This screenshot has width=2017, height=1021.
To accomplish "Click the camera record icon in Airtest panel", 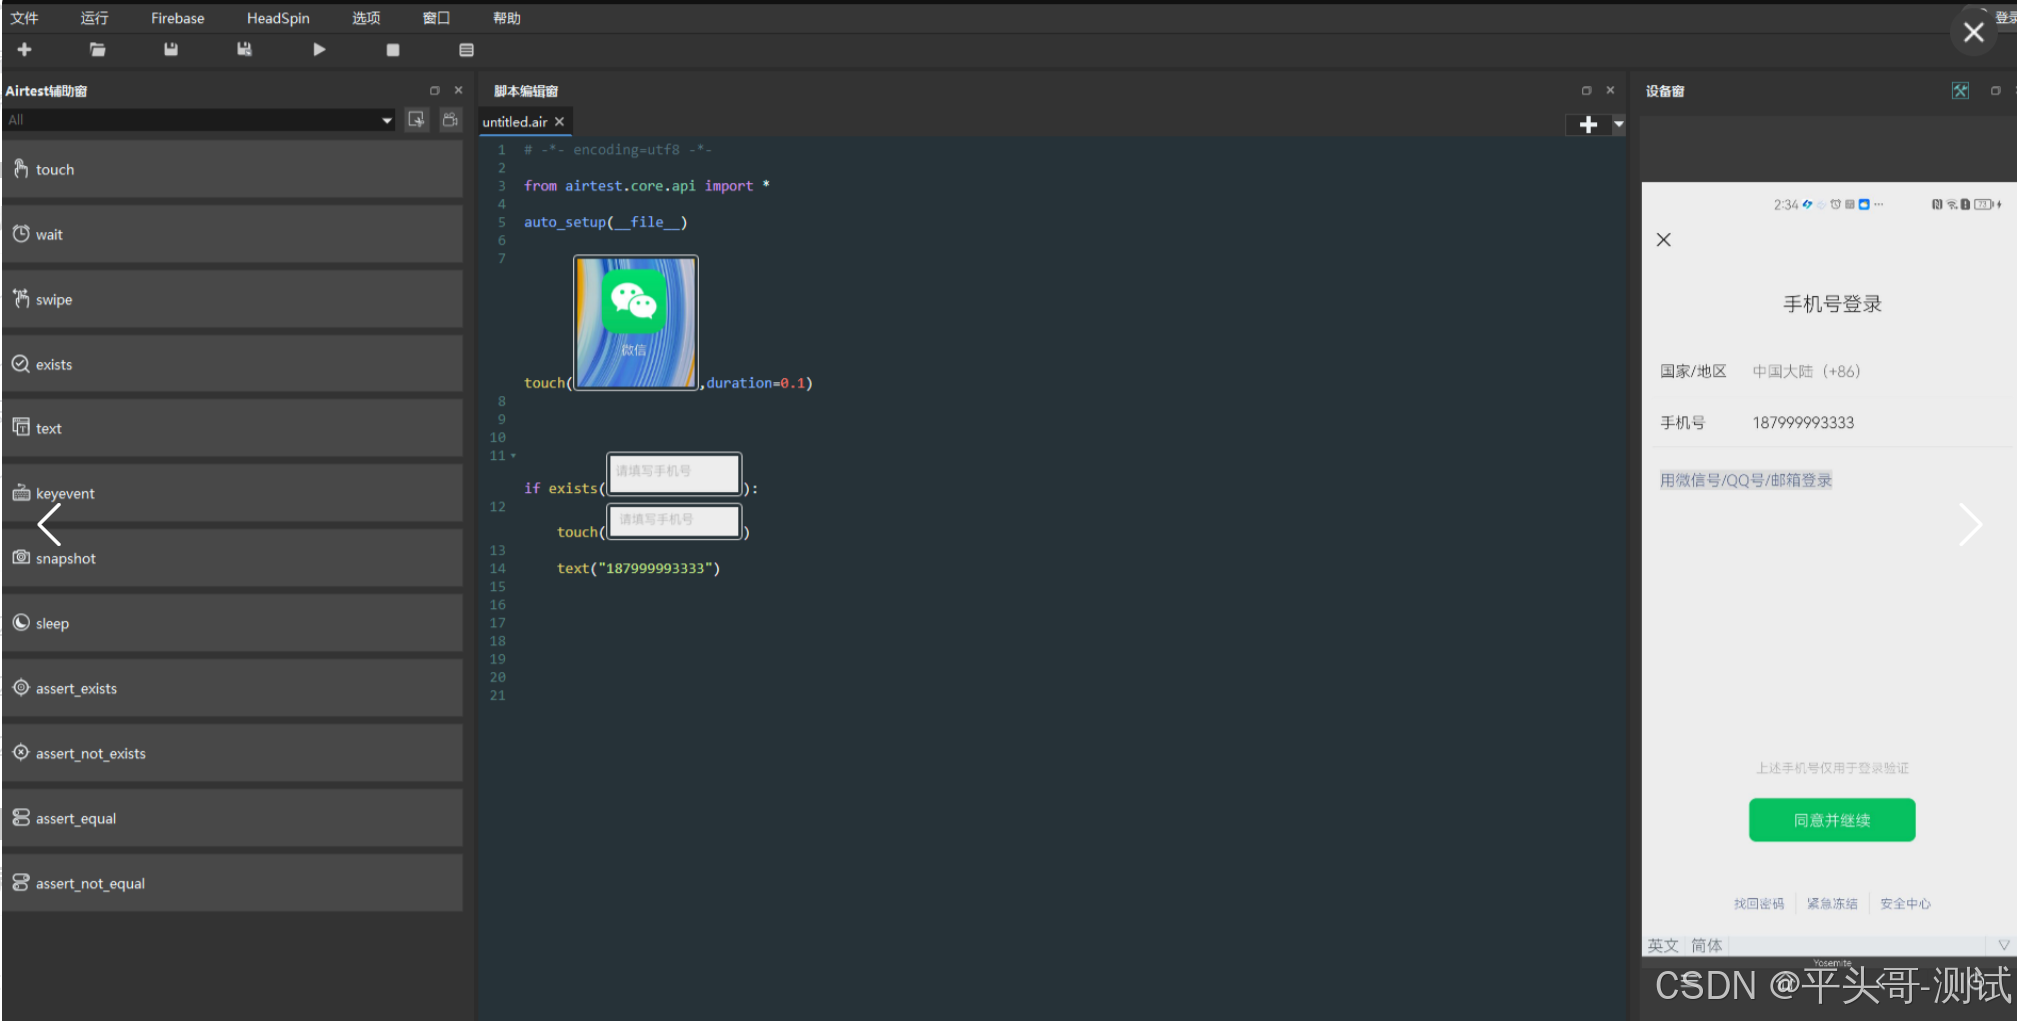I will pyautogui.click(x=450, y=120).
